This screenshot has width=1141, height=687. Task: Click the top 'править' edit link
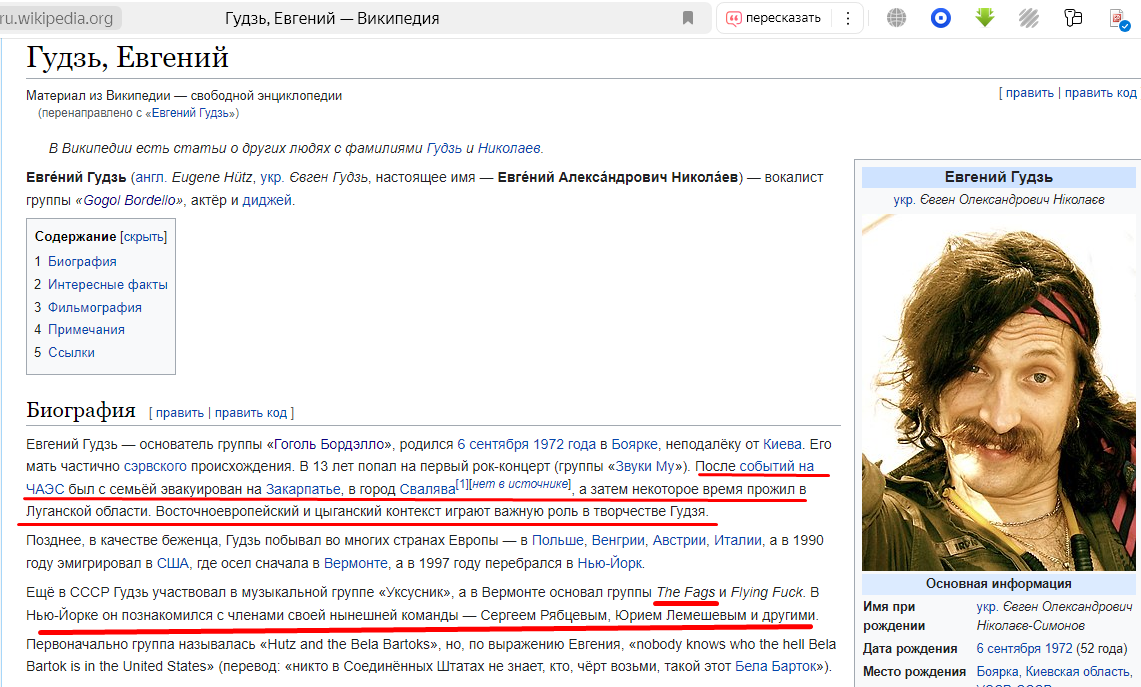[1030, 92]
